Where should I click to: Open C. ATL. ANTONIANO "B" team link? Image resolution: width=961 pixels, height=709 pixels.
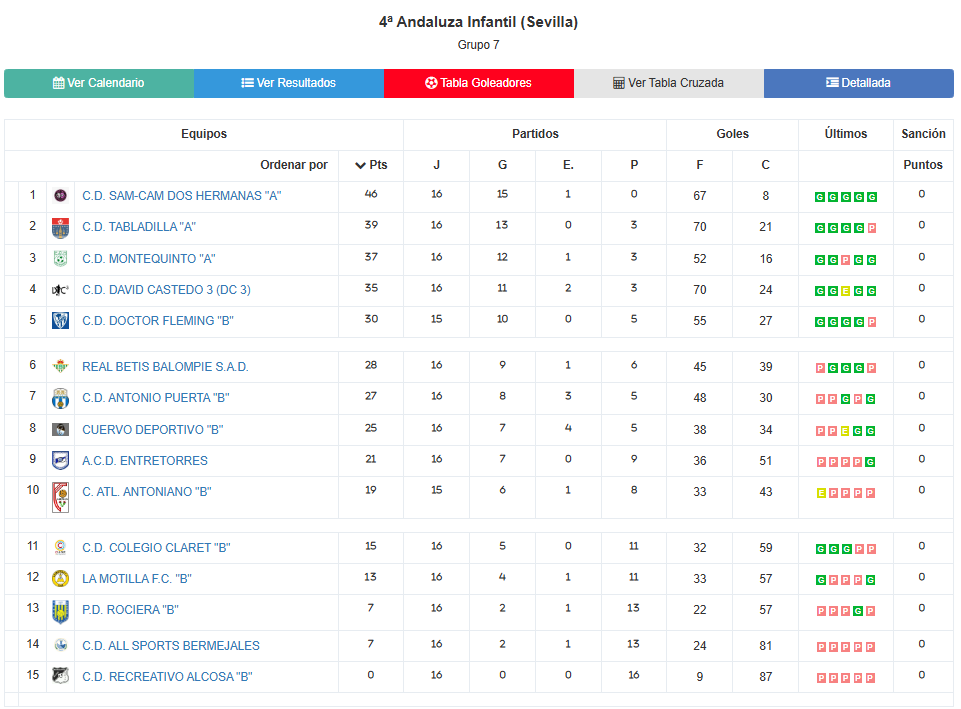tap(147, 492)
